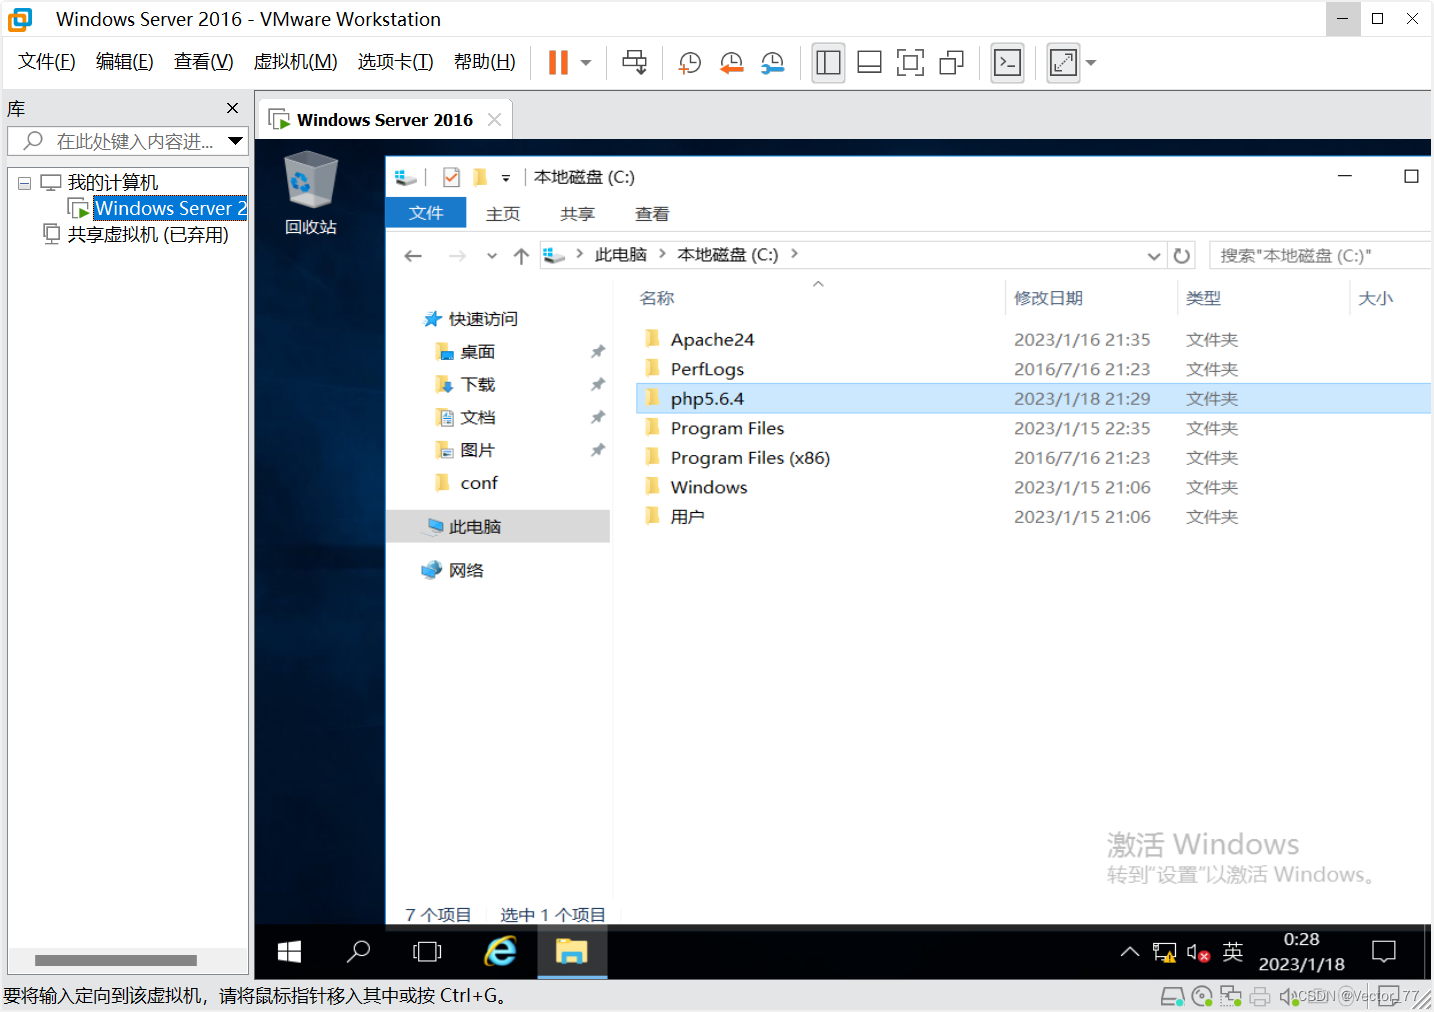Select the PerfLogs folder
The width and height of the screenshot is (1434, 1012).
707,369
